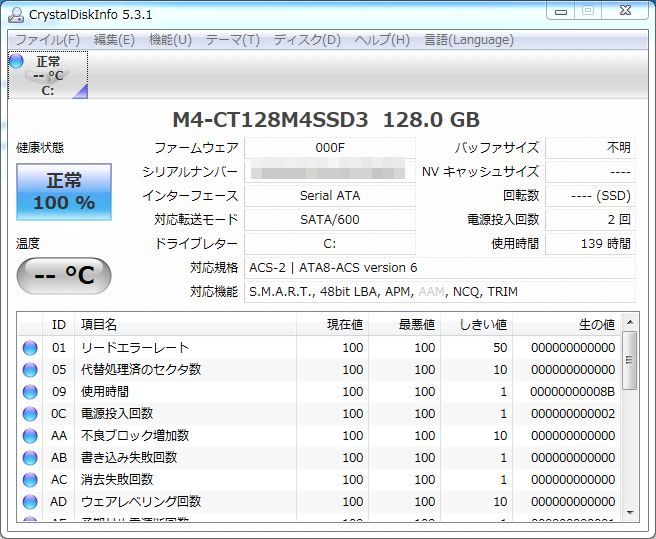Click the drive letter field showing C:
The height and width of the screenshot is (539, 656).
330,243
